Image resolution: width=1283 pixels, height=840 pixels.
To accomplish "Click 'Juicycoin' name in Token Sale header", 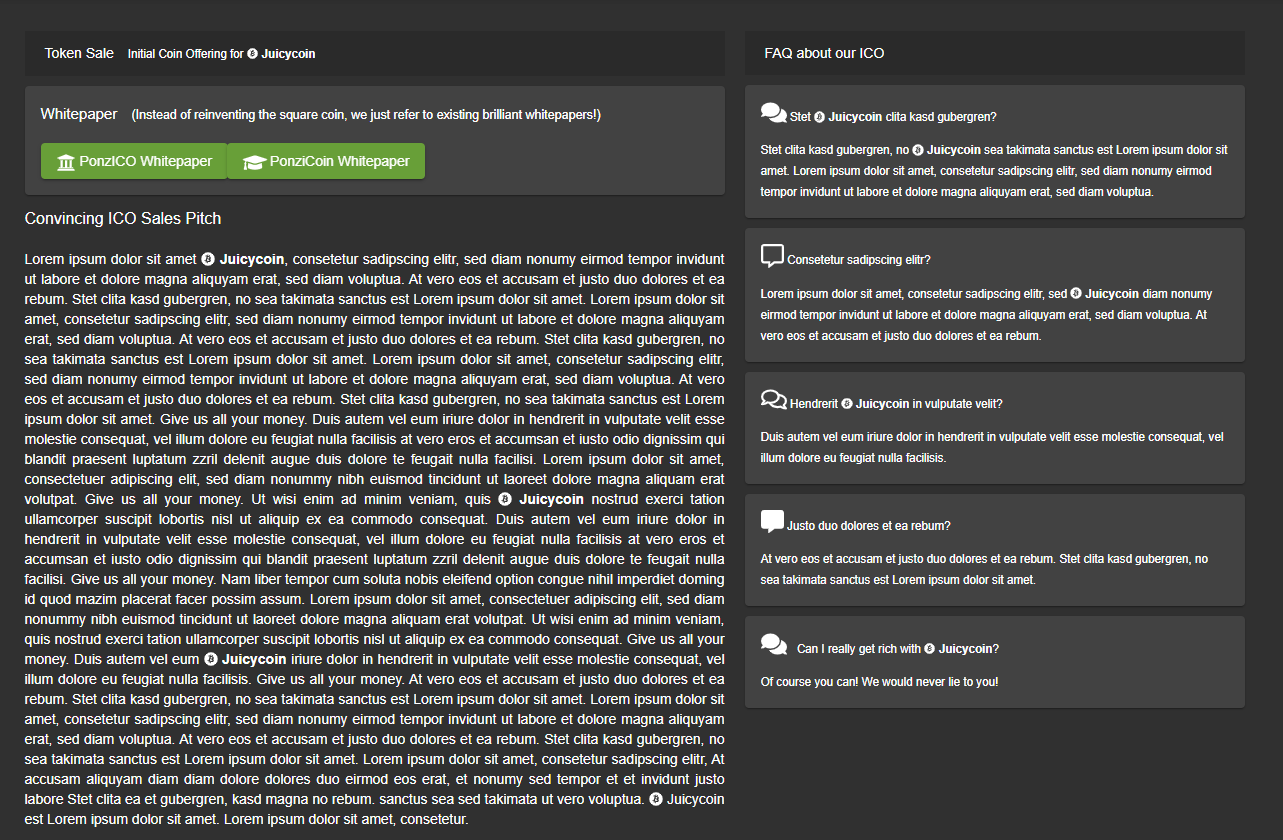I will click(x=288, y=54).
